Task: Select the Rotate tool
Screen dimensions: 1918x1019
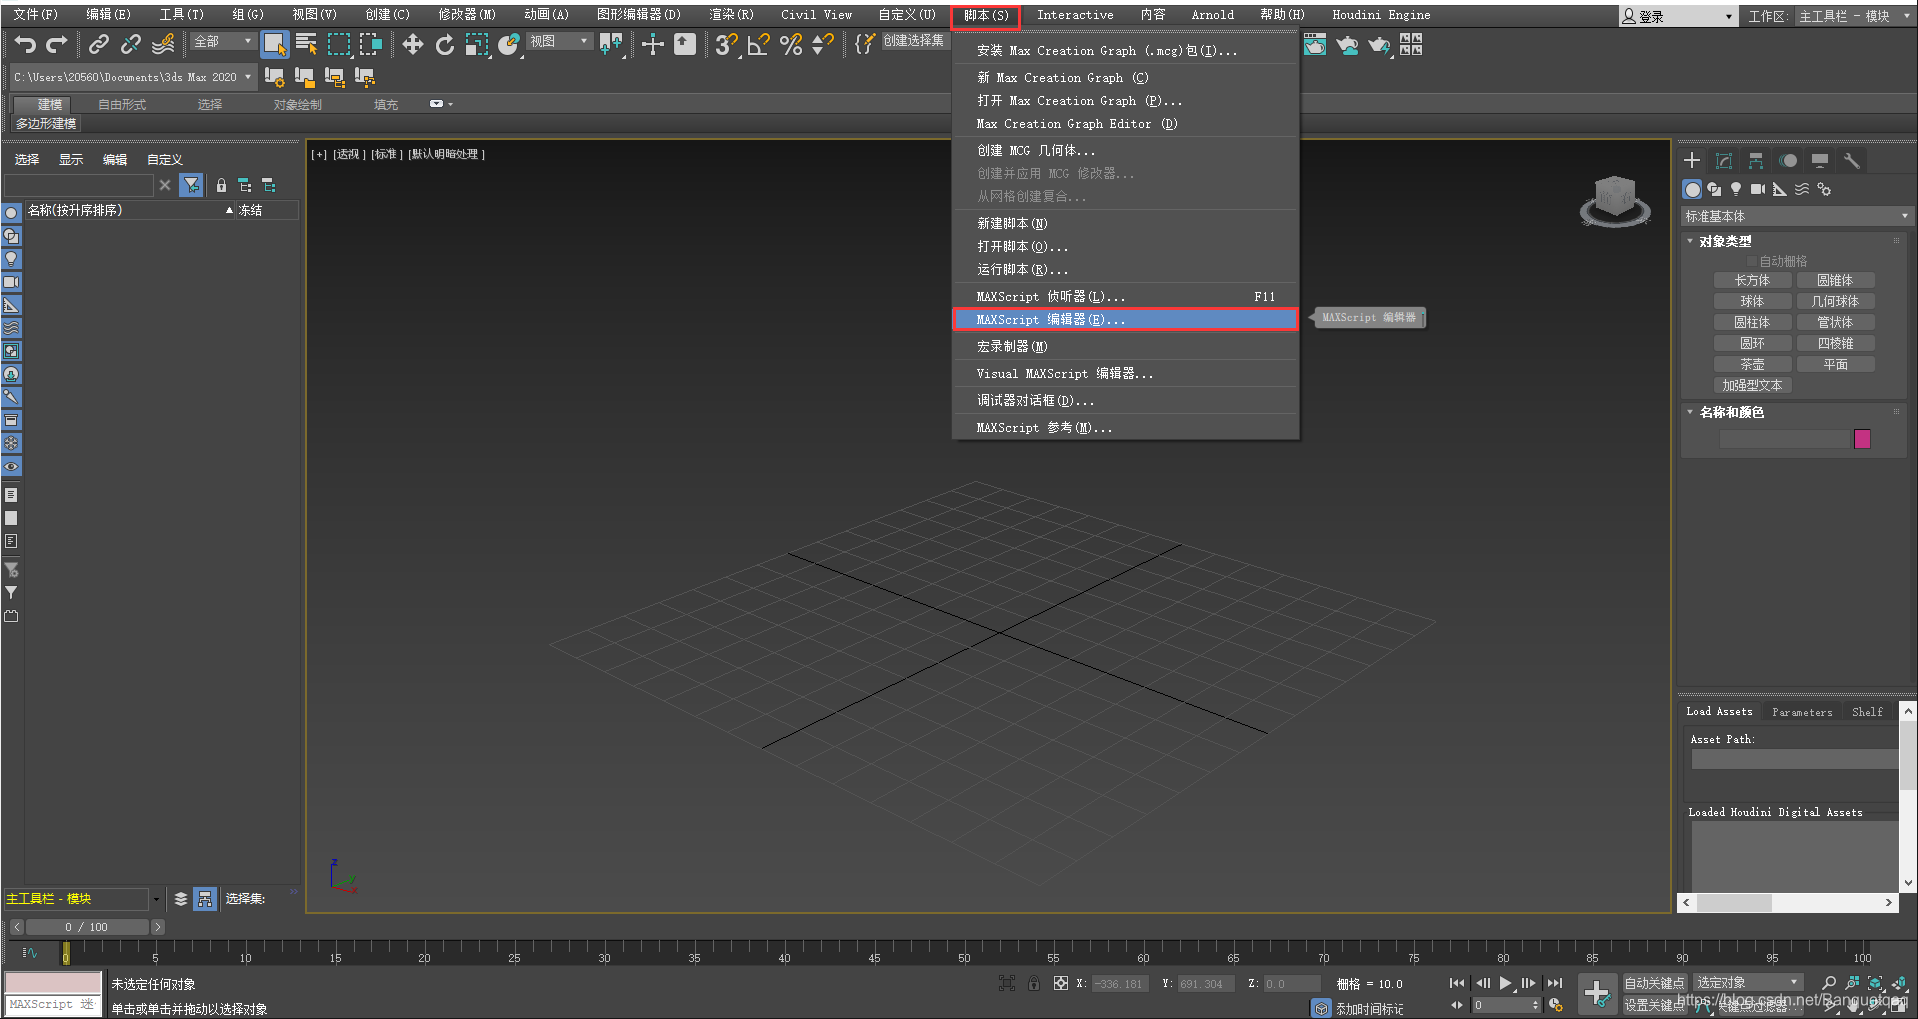Action: tap(444, 44)
